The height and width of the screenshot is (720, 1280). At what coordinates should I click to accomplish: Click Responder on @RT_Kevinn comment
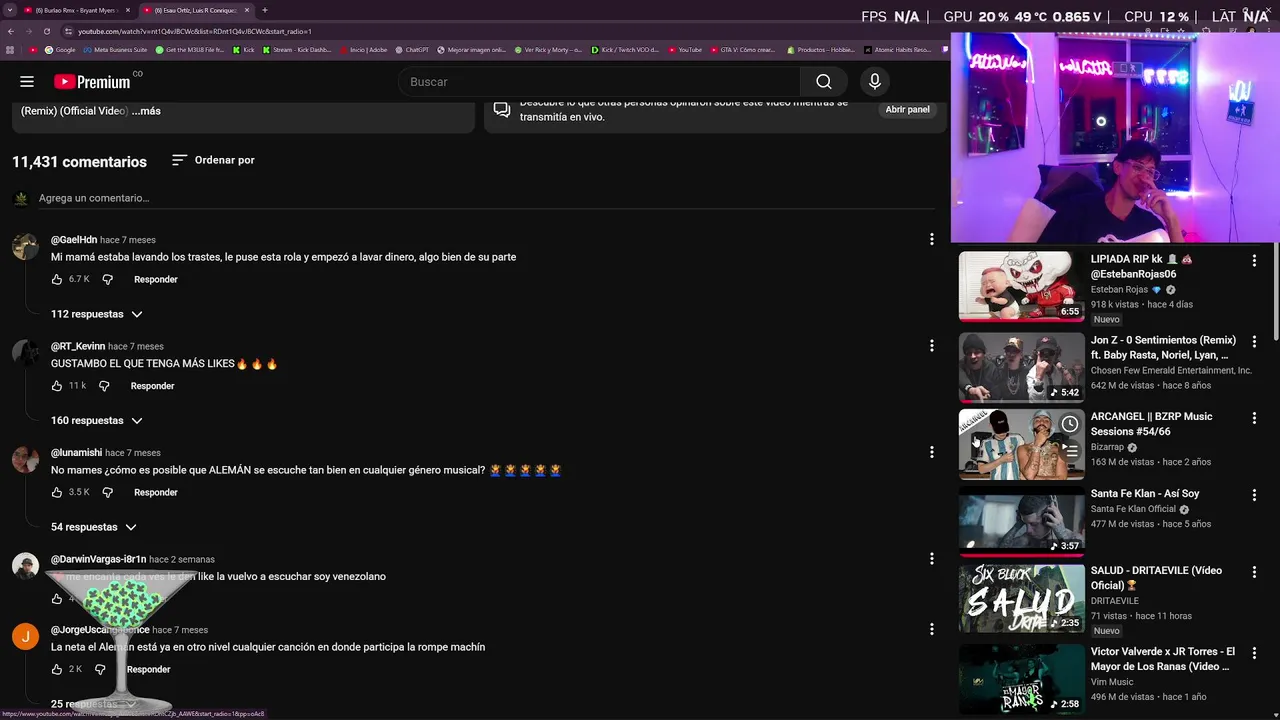click(x=152, y=386)
